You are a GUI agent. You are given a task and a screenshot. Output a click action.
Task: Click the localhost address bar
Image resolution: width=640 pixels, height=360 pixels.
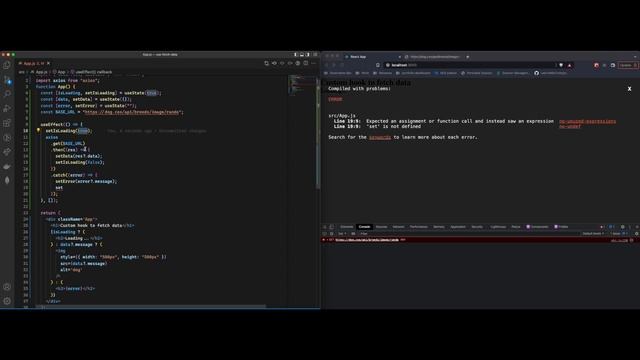pos(469,65)
